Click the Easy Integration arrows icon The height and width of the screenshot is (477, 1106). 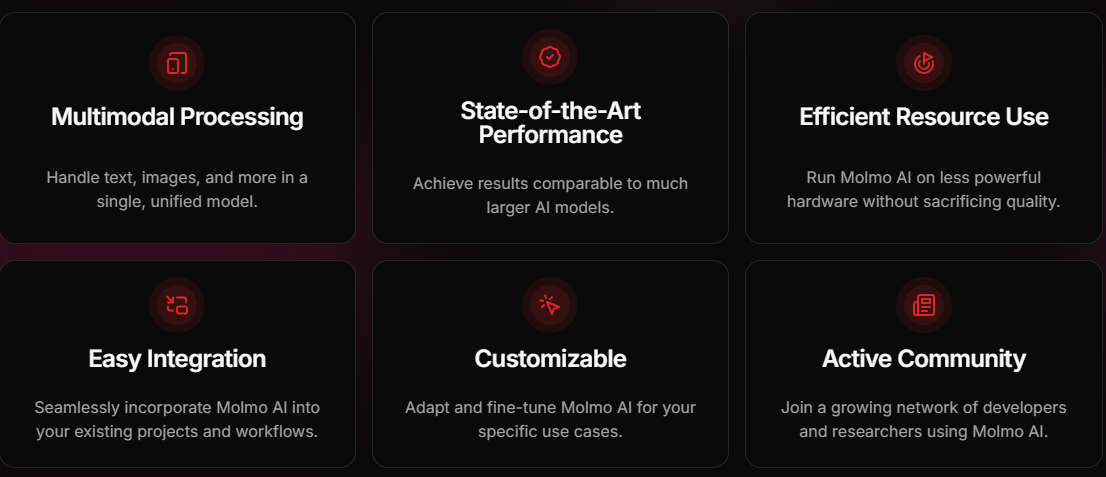pos(177,305)
